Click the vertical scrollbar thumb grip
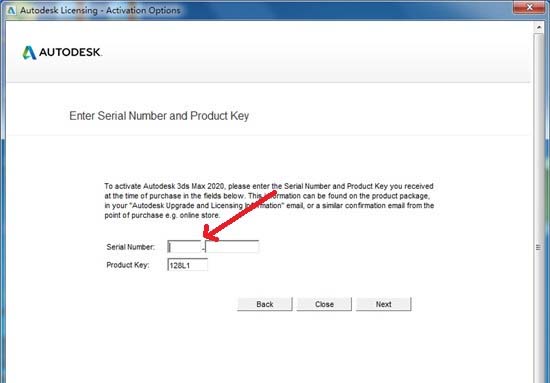The width and height of the screenshot is (550, 383). (x=539, y=248)
